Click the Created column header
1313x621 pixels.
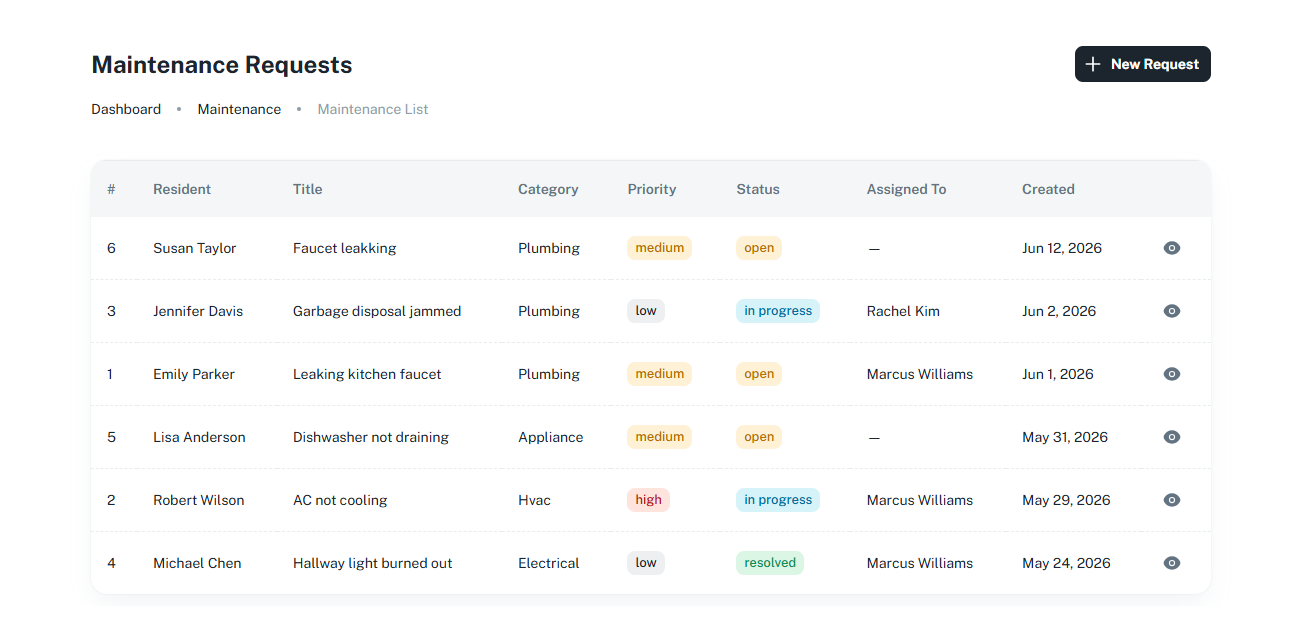[x=1048, y=189]
